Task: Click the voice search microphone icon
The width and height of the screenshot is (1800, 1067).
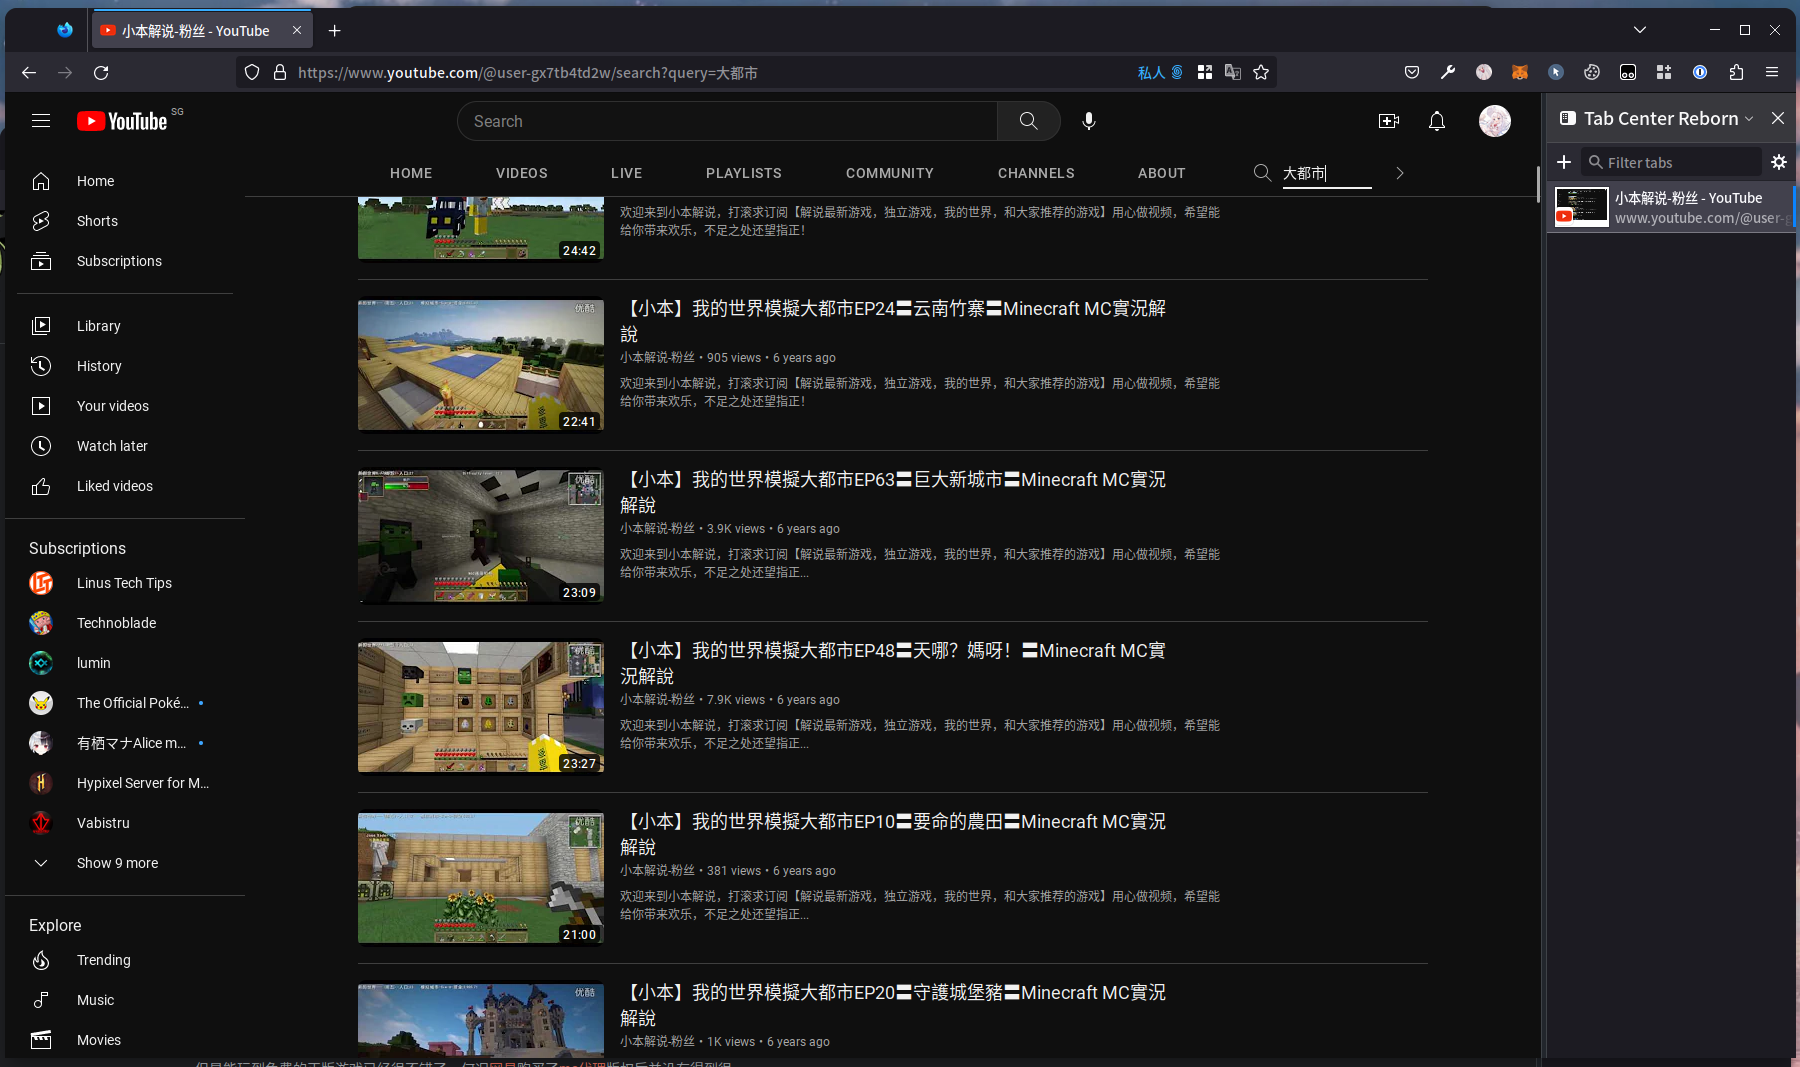Action: coord(1089,121)
